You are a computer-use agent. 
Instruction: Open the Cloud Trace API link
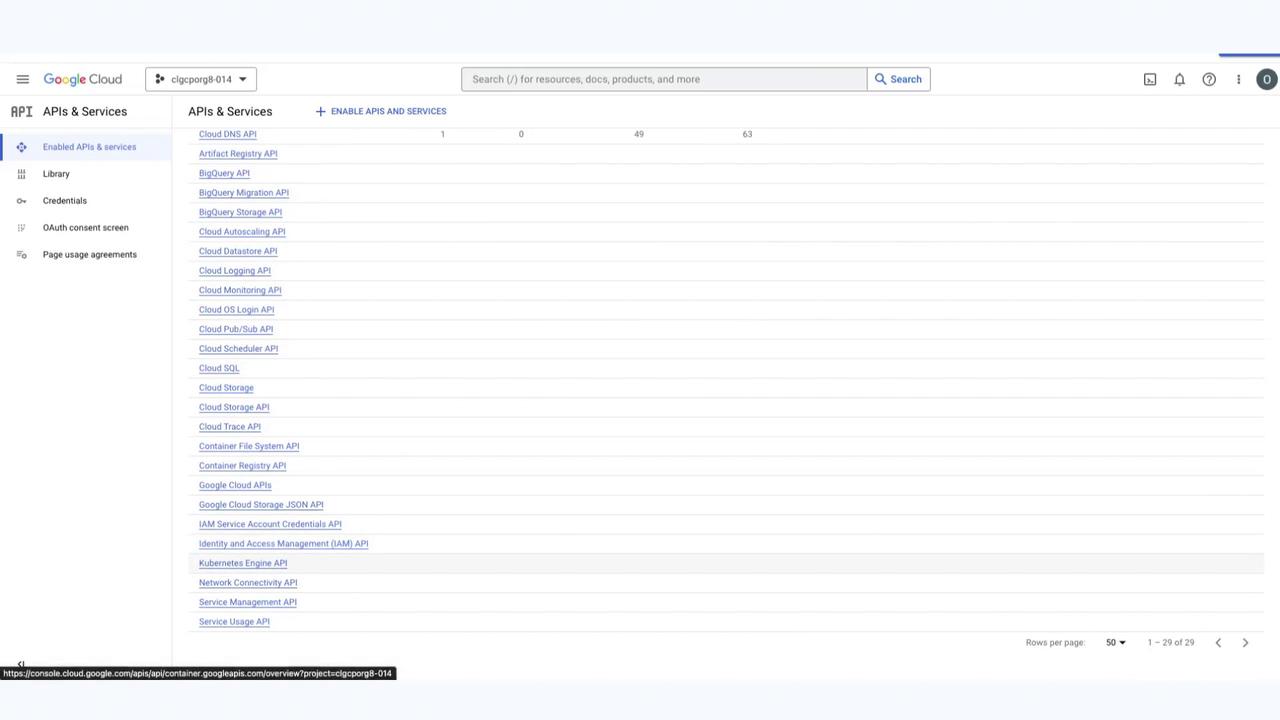230,427
